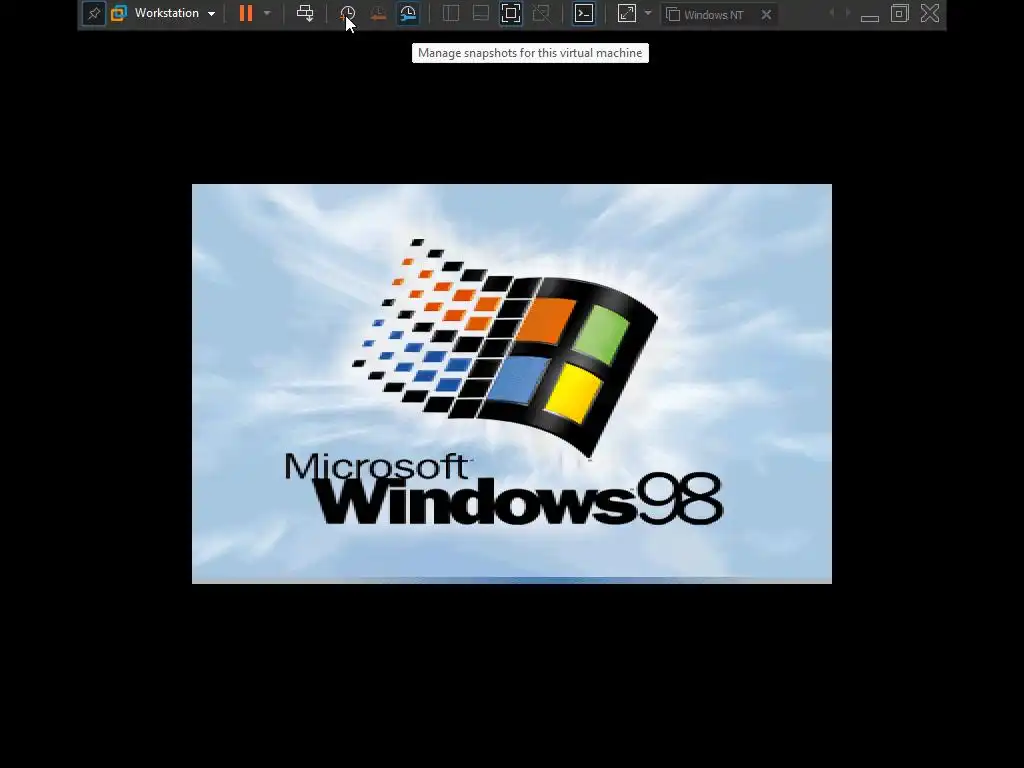Viewport: 1024px width, 768px height.
Task: Close the Windows NT tab
Action: coord(767,14)
